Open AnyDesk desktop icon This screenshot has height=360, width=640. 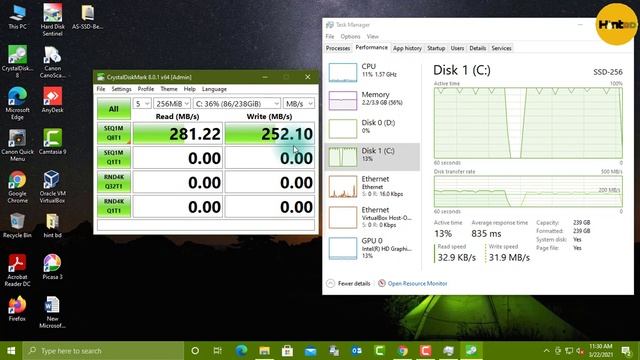click(52, 100)
